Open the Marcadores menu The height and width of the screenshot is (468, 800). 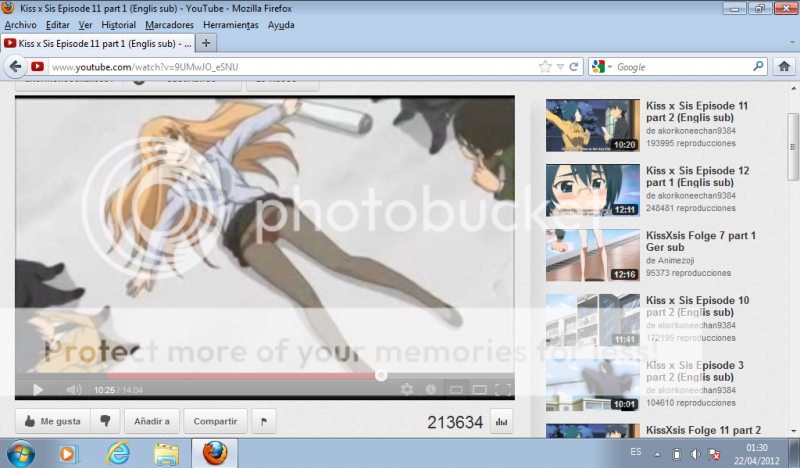169,24
